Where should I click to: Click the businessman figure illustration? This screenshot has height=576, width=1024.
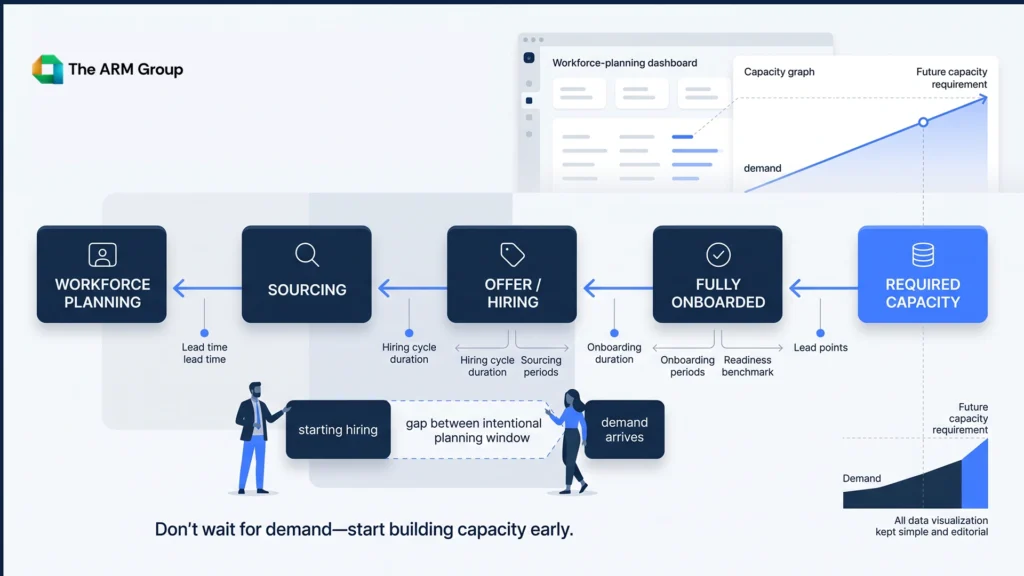point(258,438)
